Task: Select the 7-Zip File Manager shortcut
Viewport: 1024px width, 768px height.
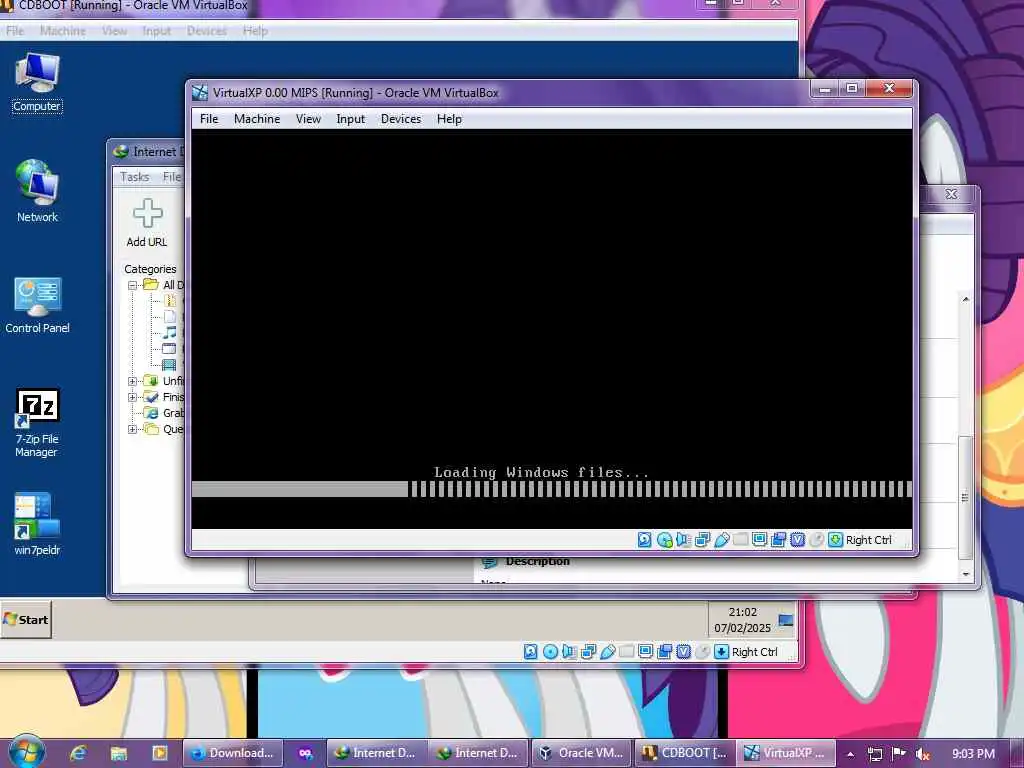Action: [x=37, y=423]
